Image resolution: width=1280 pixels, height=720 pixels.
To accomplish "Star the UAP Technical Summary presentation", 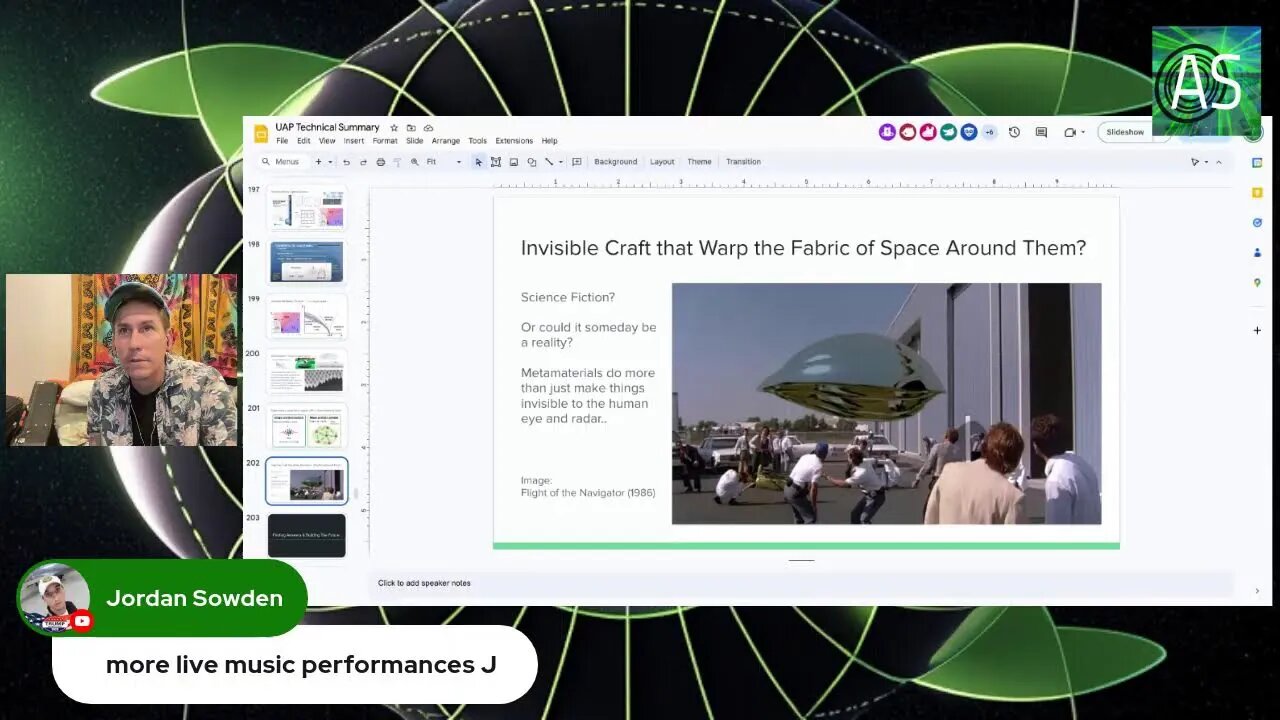I will click(394, 128).
